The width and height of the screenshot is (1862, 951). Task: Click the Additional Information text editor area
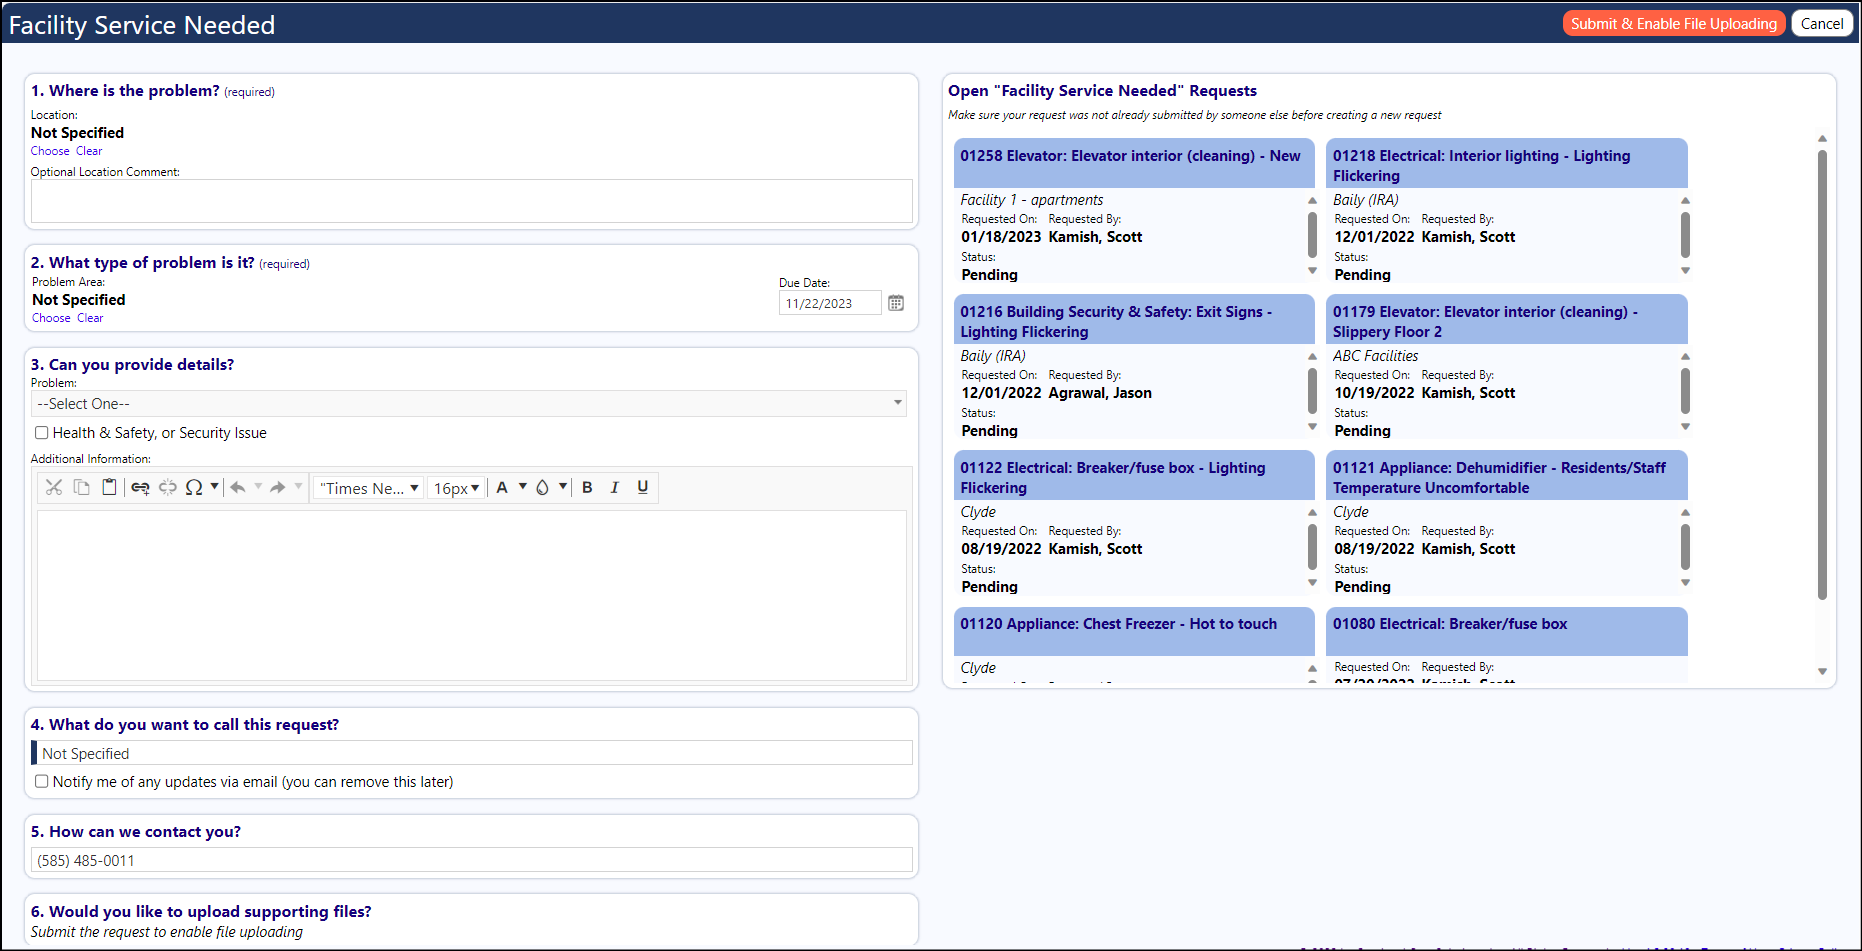point(472,596)
